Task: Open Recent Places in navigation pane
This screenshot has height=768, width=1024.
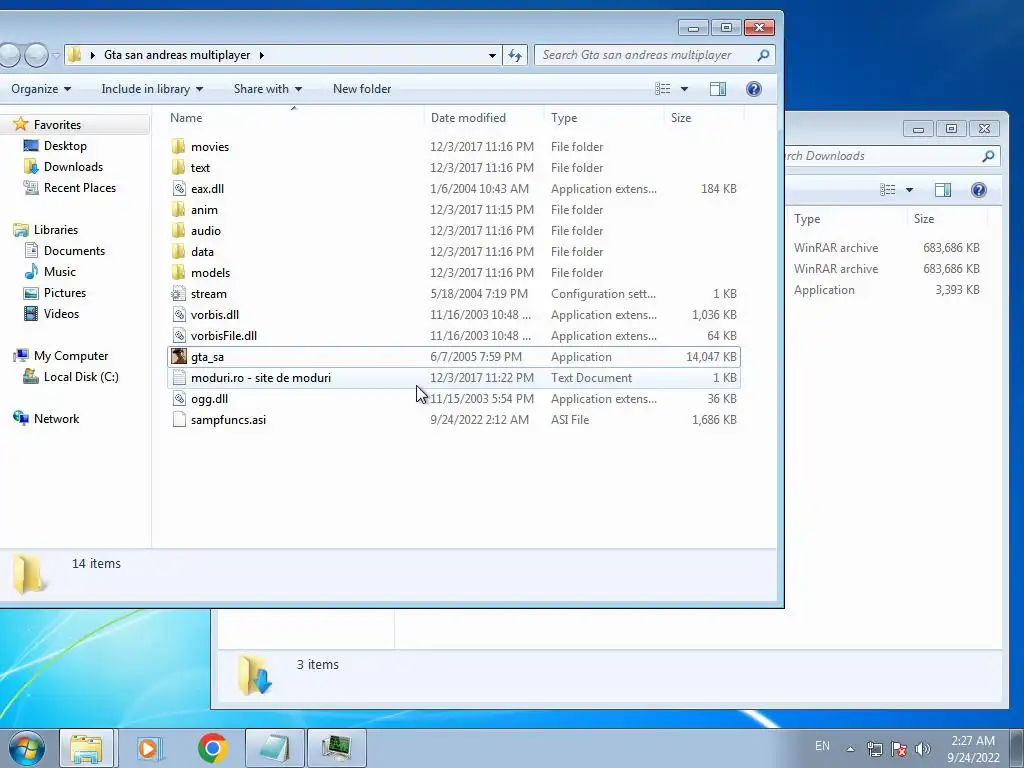Action: coord(80,188)
